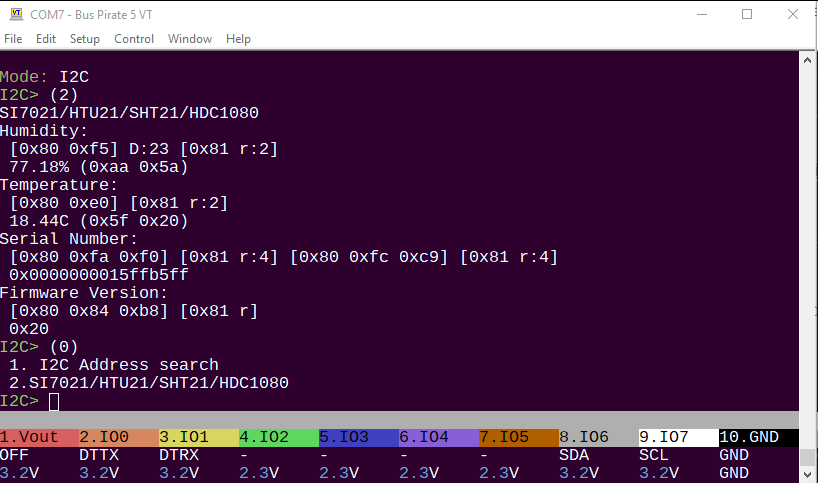Click the 'Temperature:' label
Screen dimensions: 818x483
click(59, 185)
